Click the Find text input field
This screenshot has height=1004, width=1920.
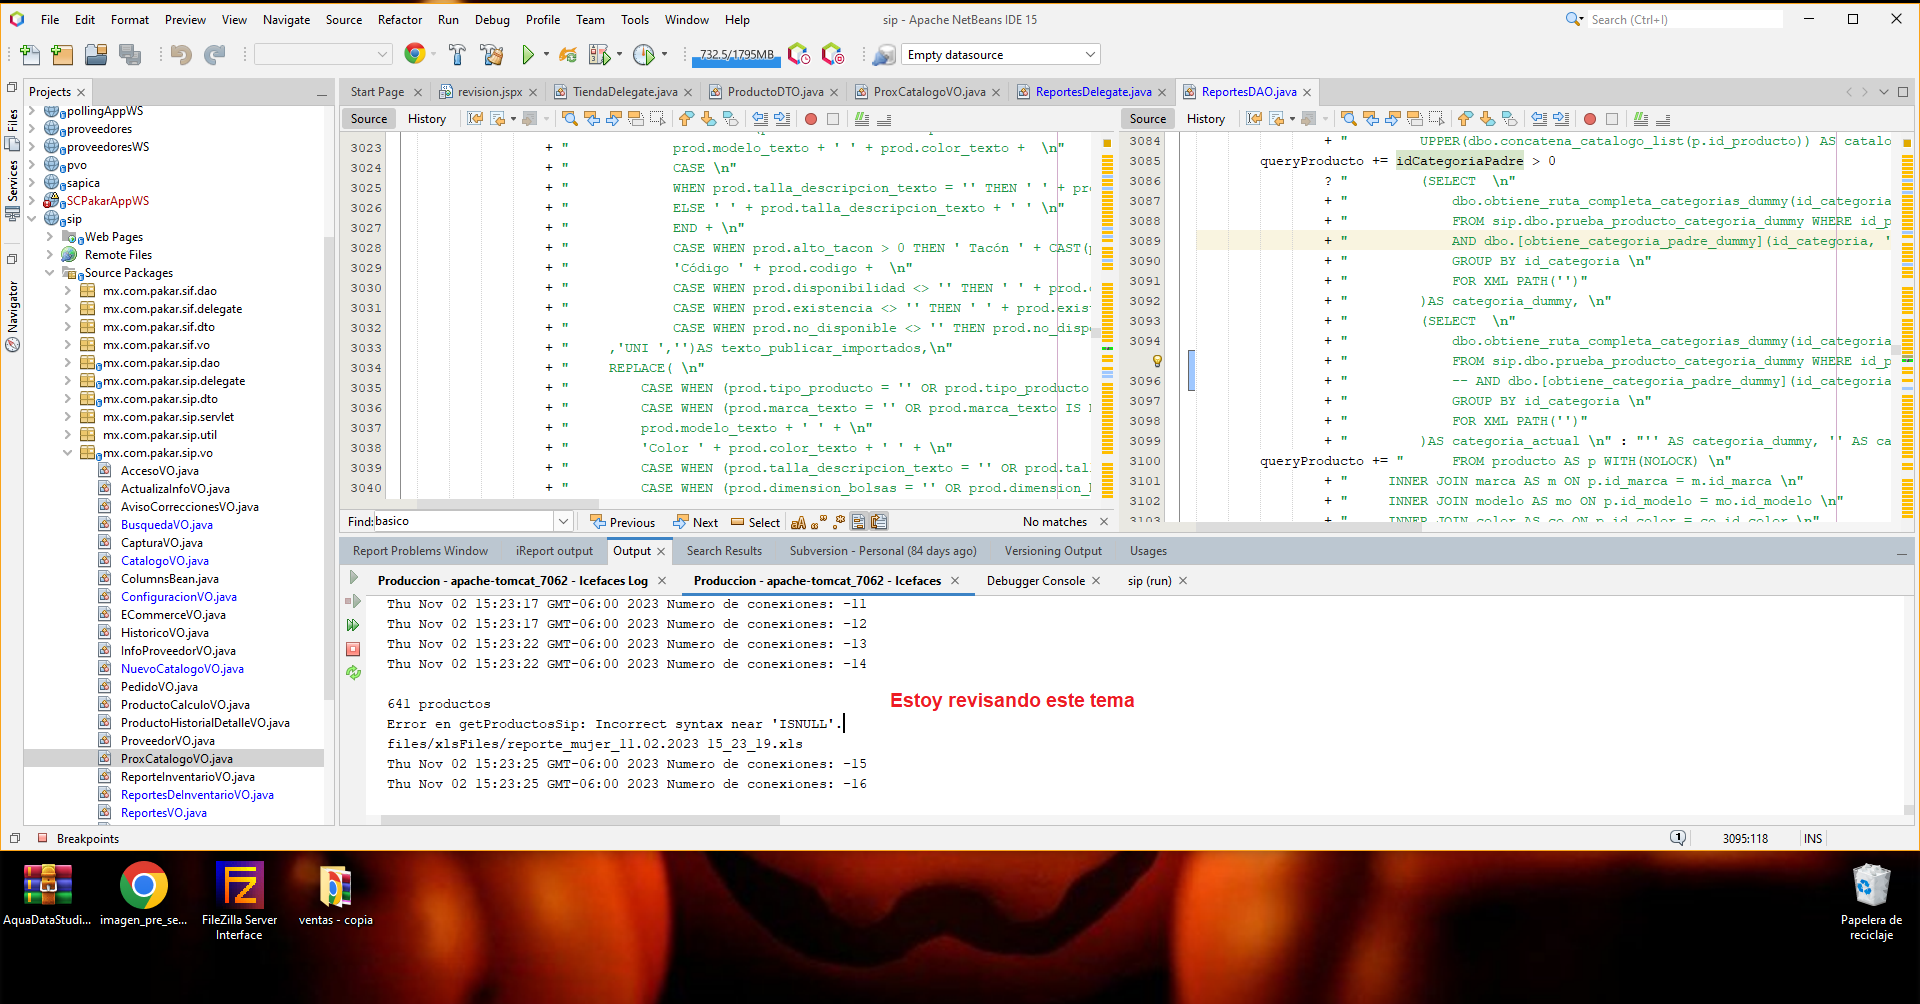point(462,521)
